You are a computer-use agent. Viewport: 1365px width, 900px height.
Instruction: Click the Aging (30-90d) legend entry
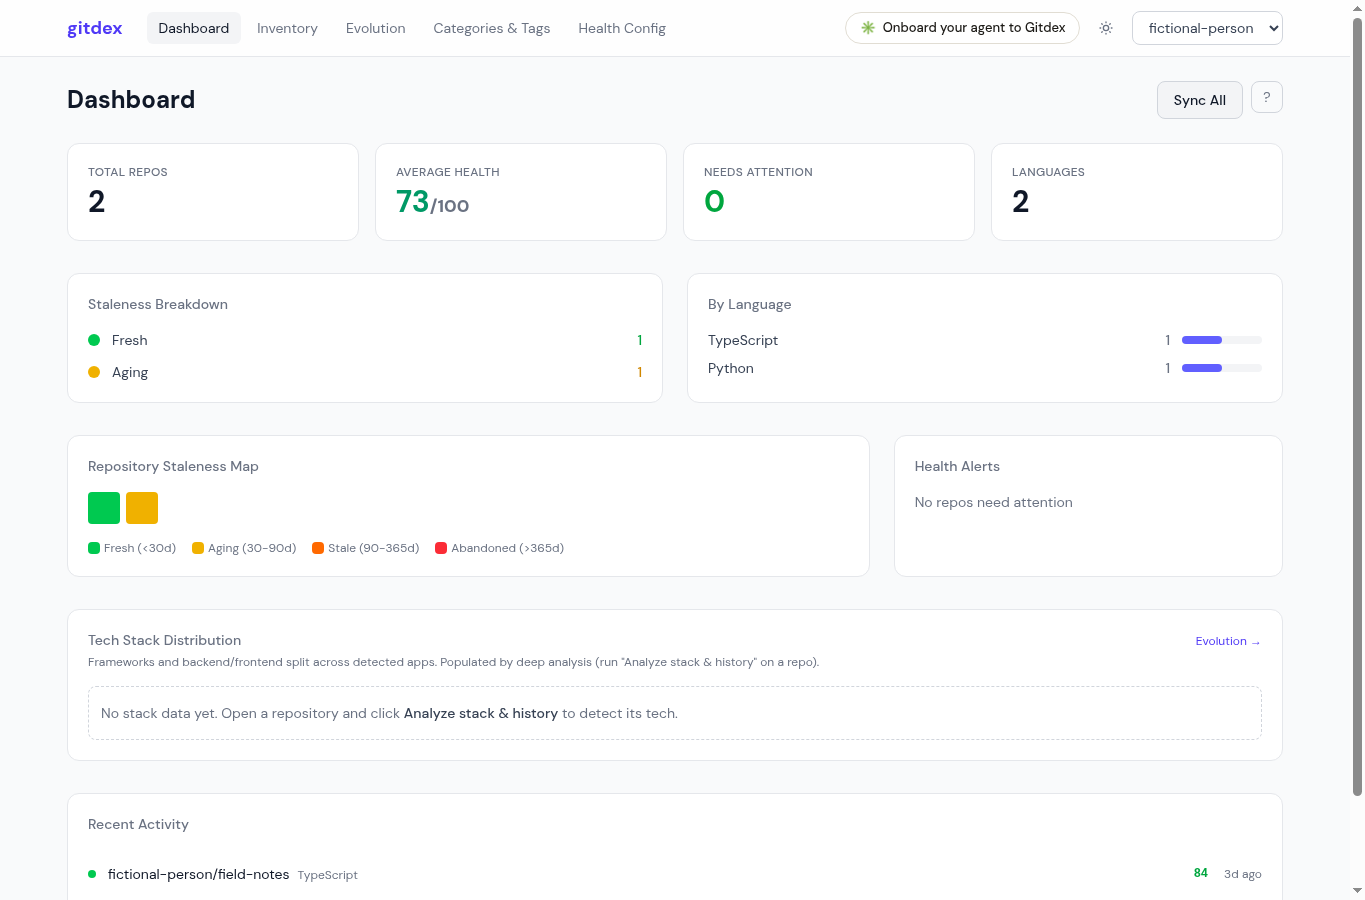coord(244,548)
